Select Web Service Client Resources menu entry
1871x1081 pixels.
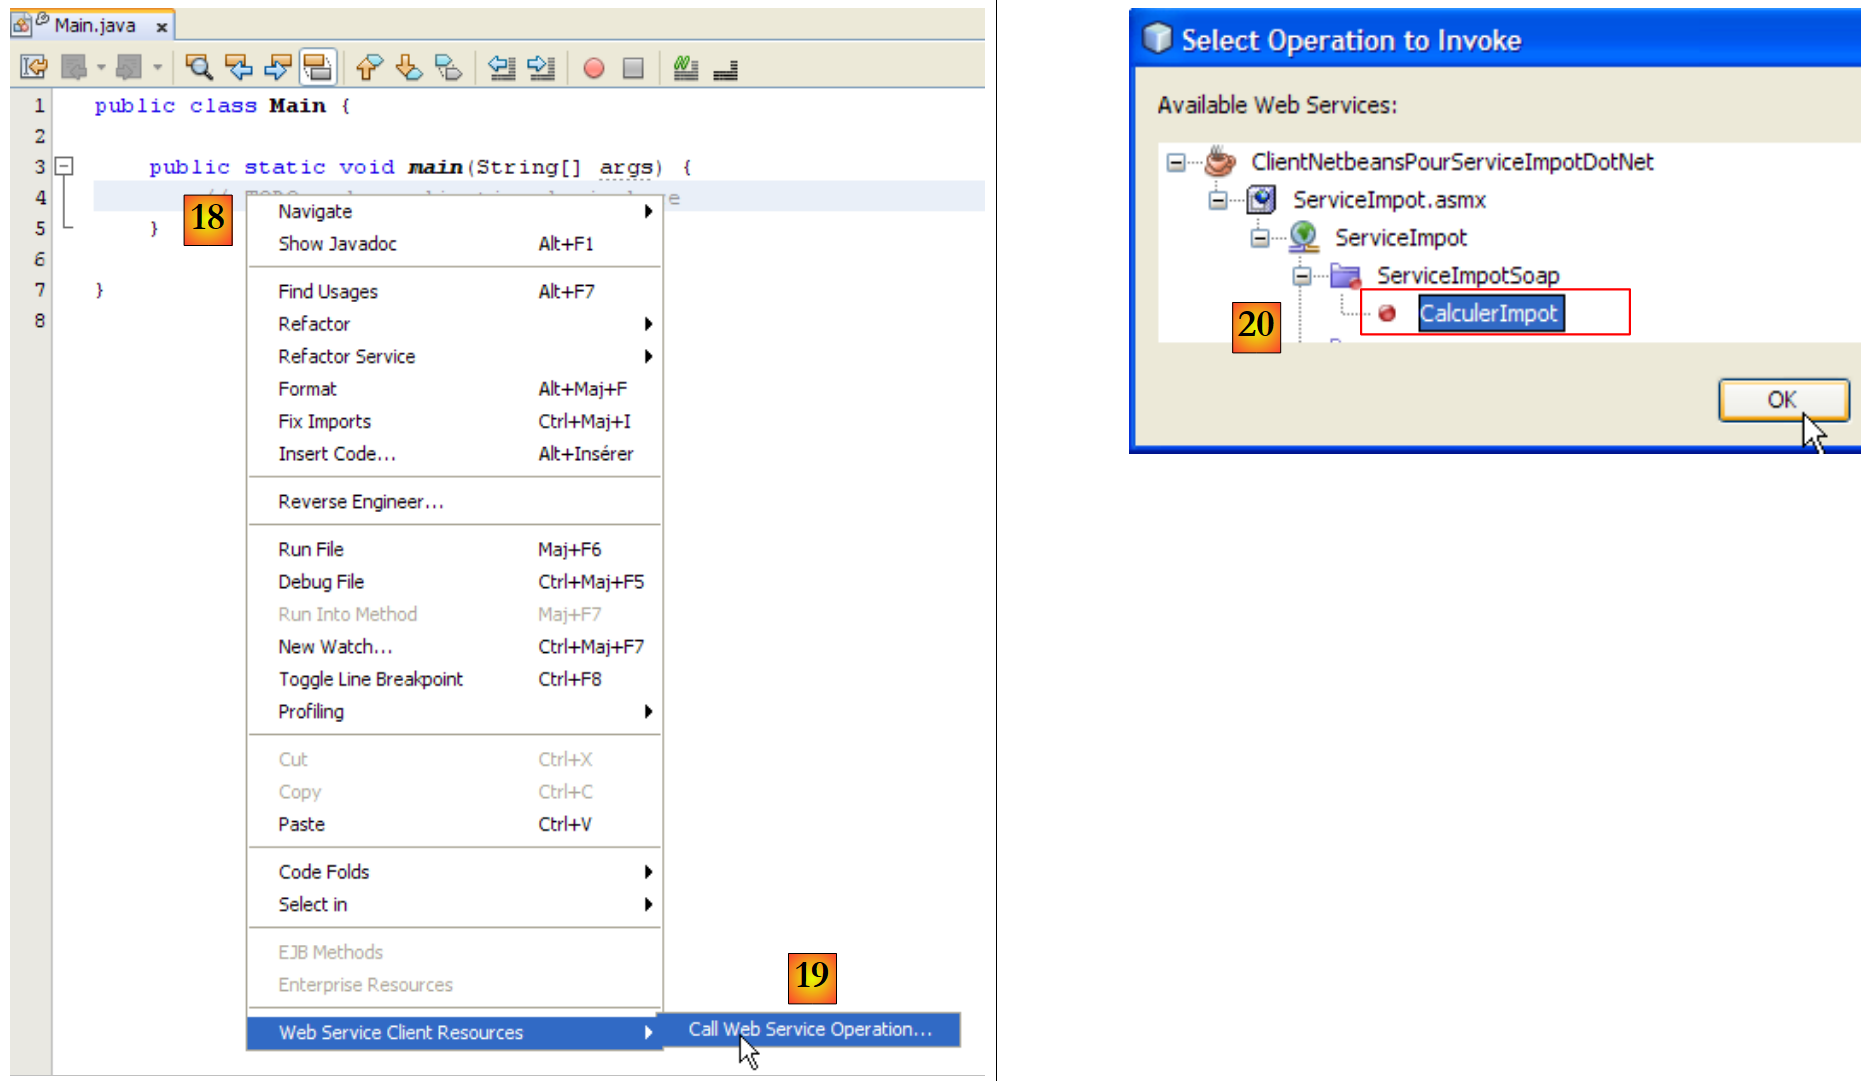coord(400,1032)
